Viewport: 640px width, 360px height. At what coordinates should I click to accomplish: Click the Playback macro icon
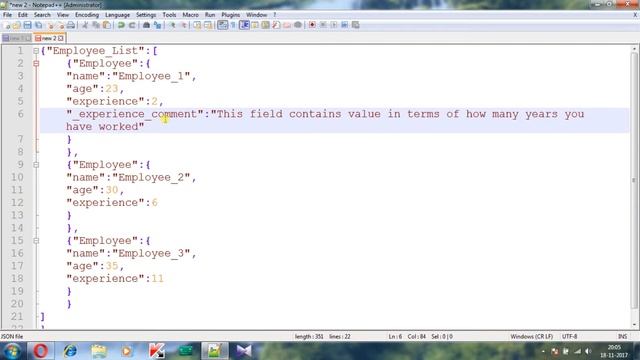point(334,25)
